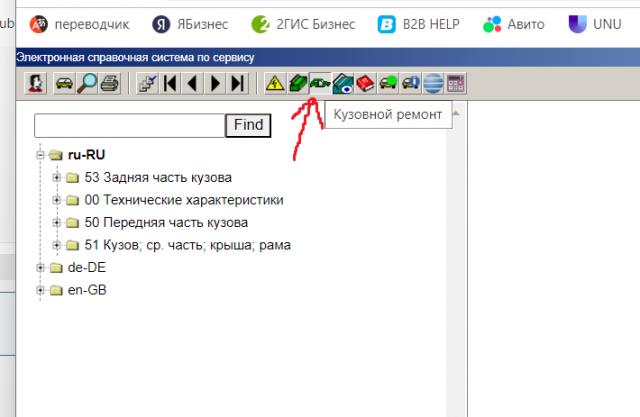Open the B2B HELP bookmark

point(418,24)
